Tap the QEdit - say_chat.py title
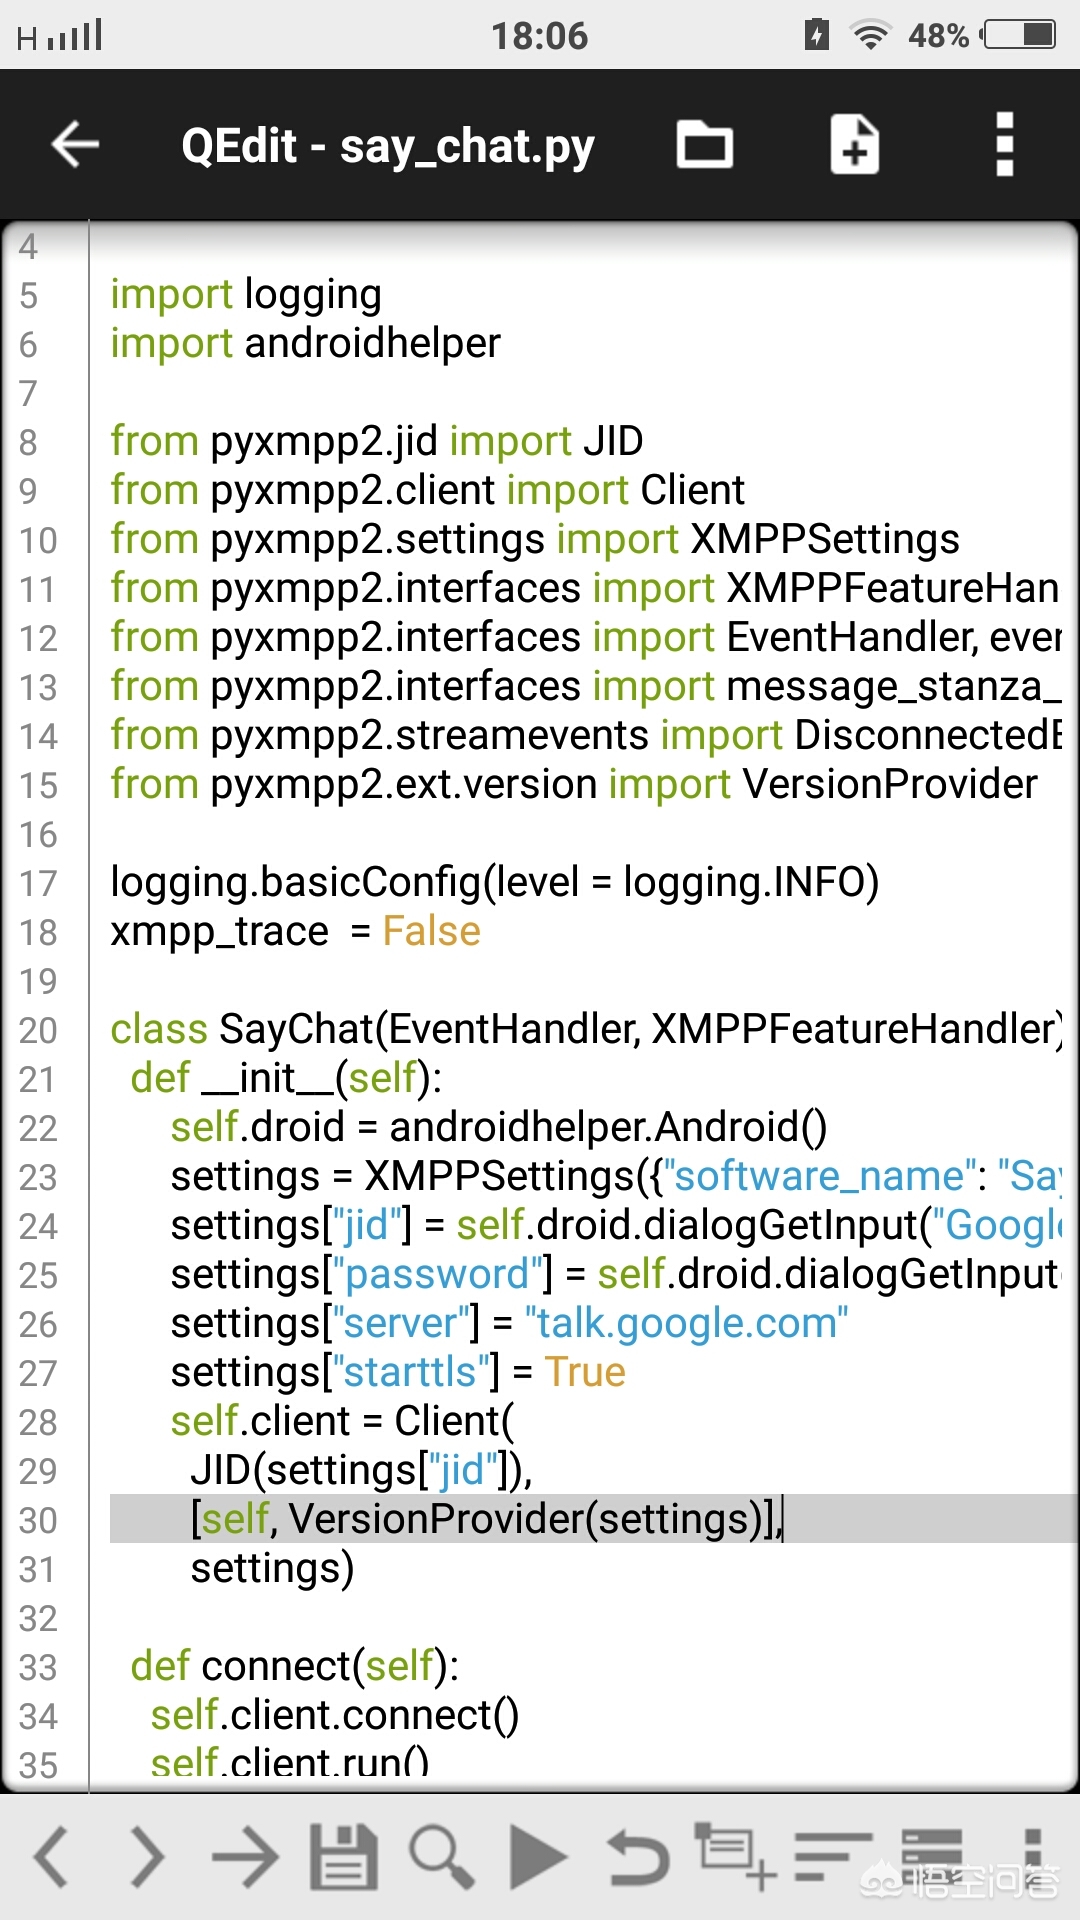1080x1920 pixels. coord(388,146)
